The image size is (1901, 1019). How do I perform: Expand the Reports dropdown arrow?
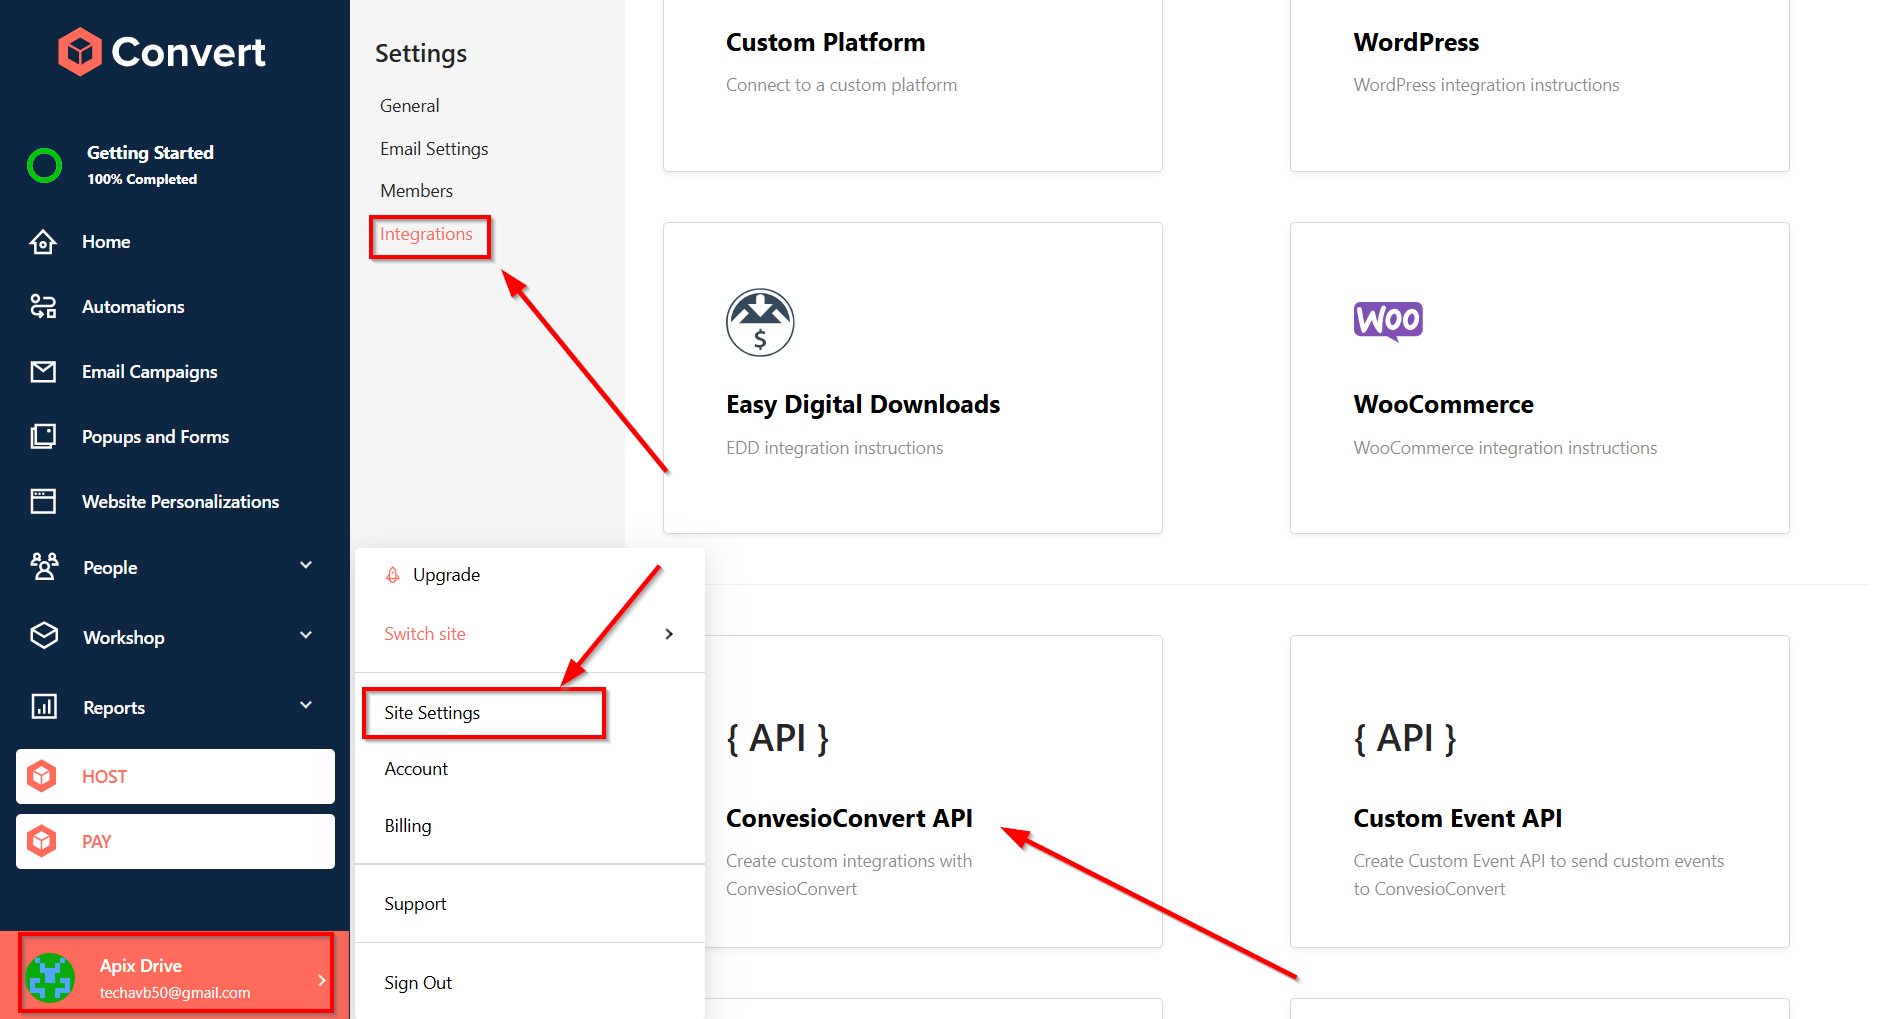click(306, 706)
